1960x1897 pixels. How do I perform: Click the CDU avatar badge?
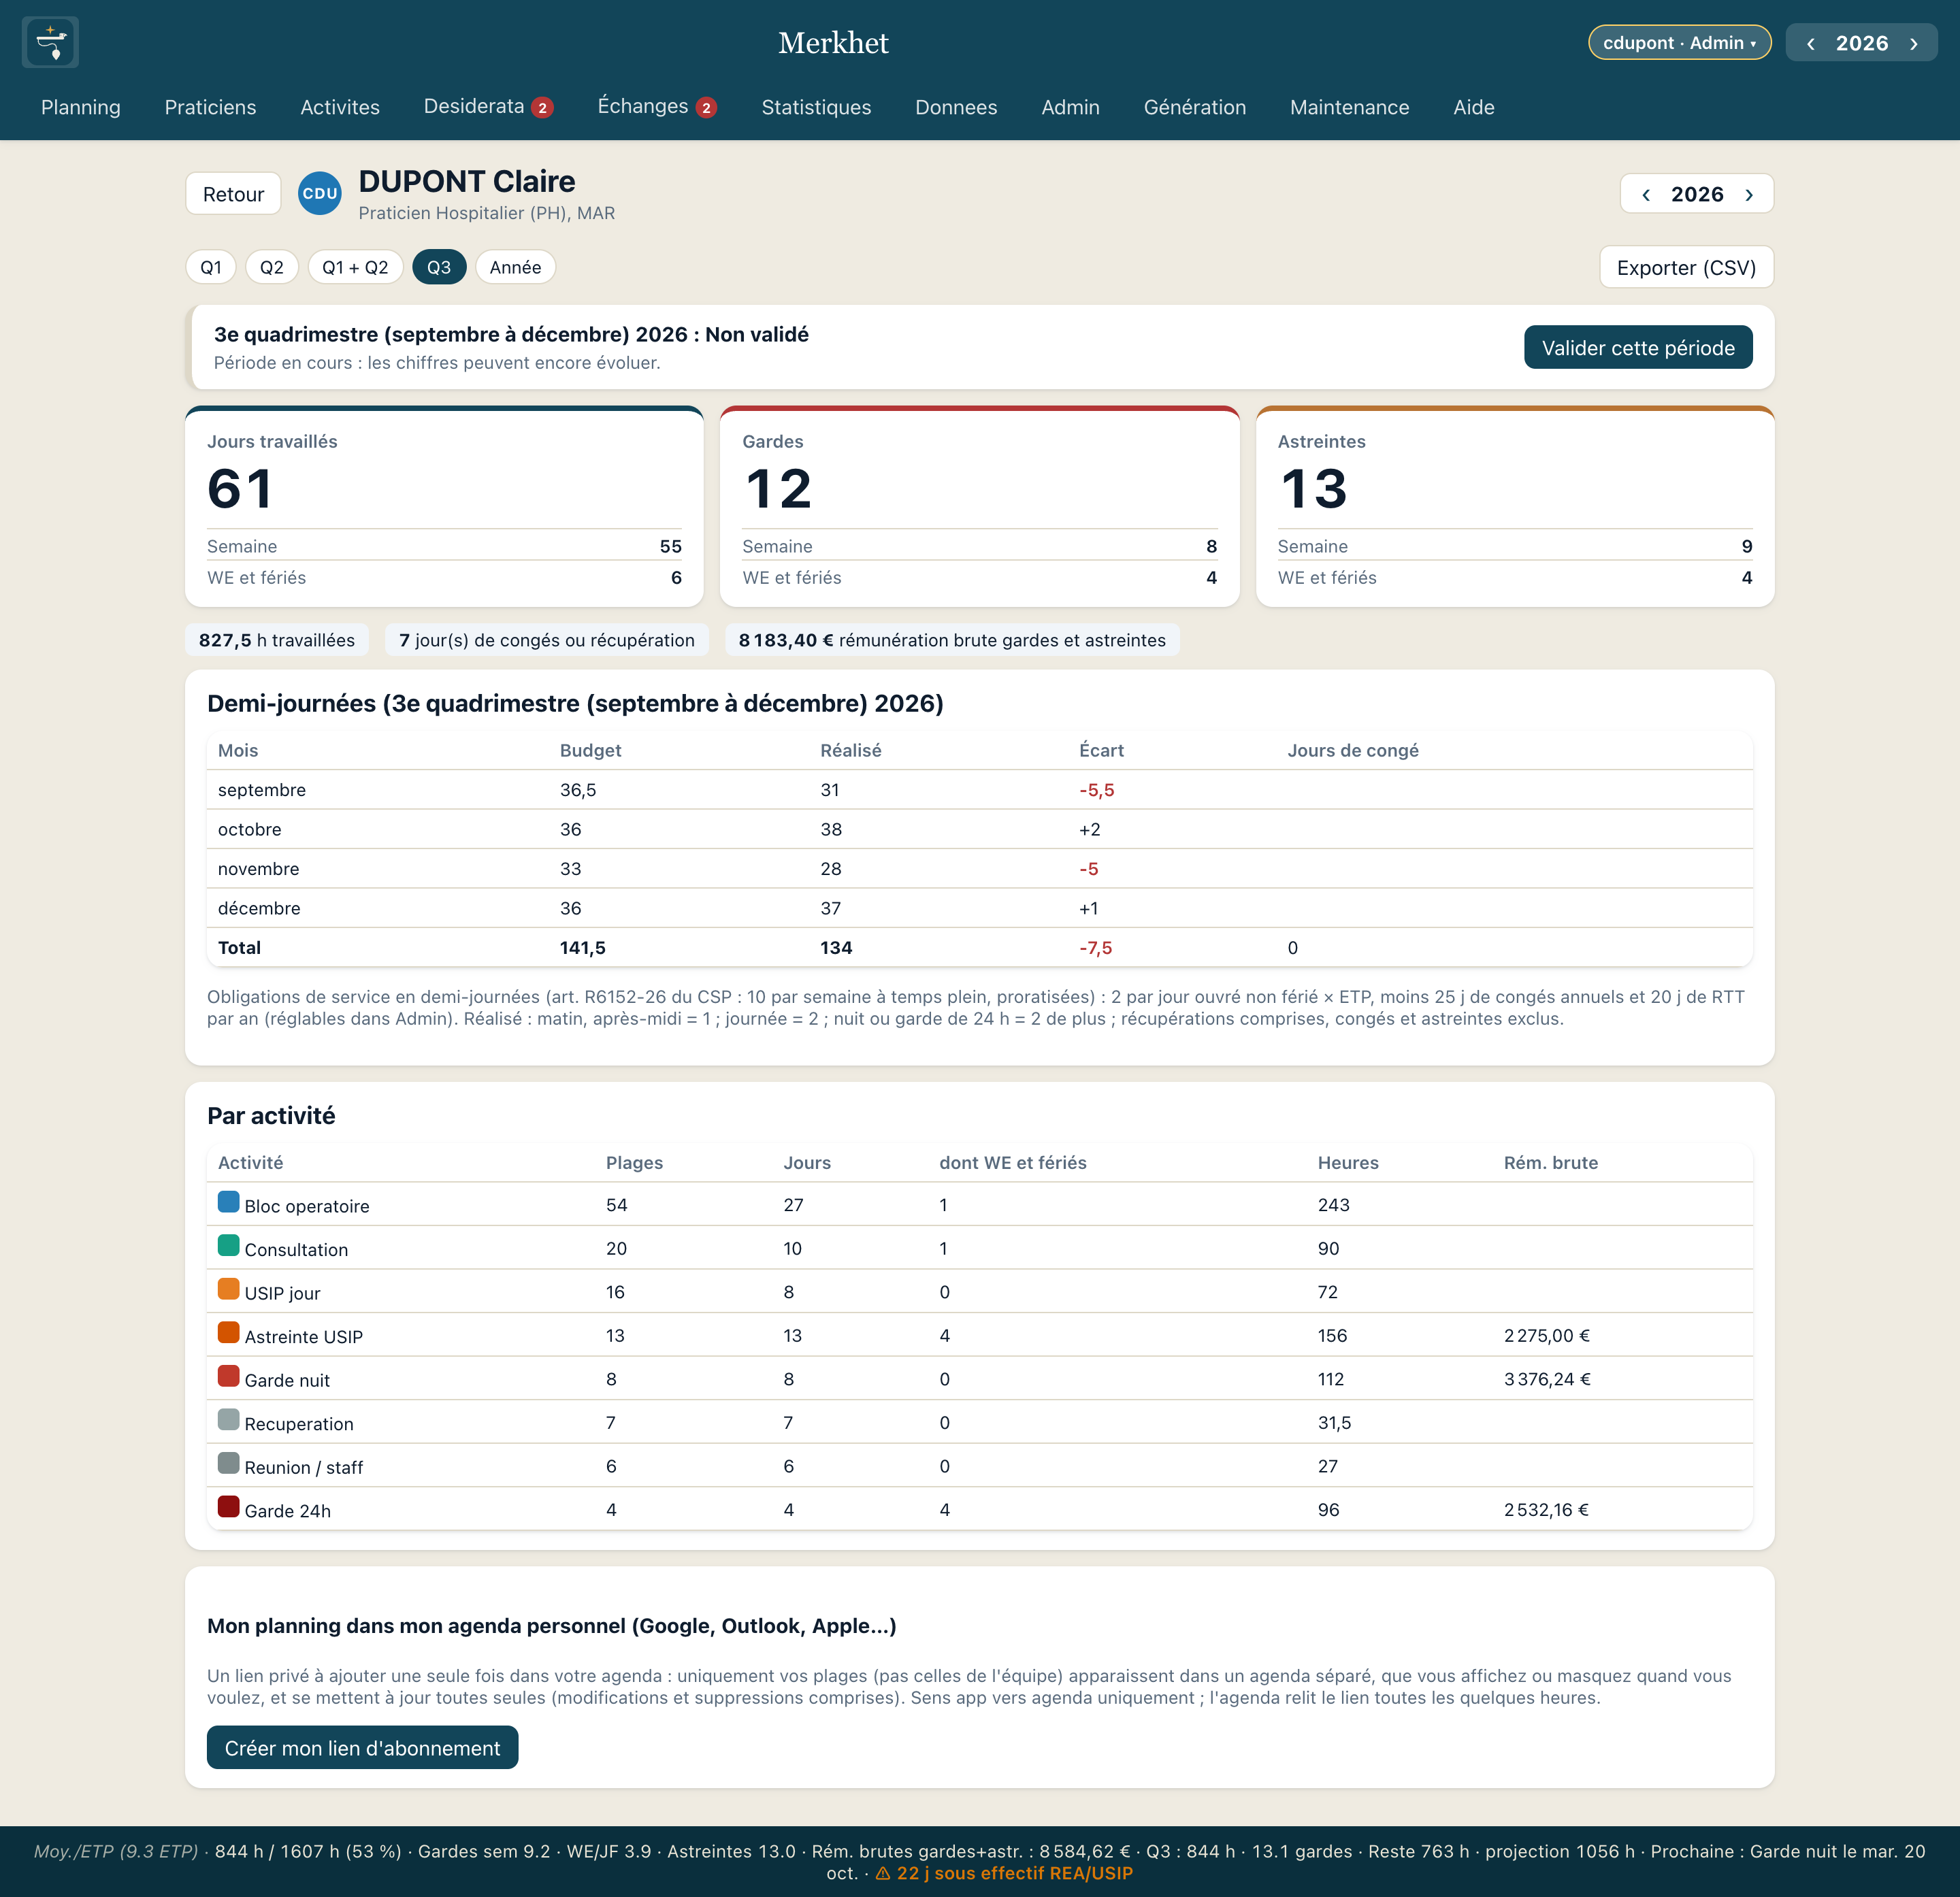click(x=320, y=194)
